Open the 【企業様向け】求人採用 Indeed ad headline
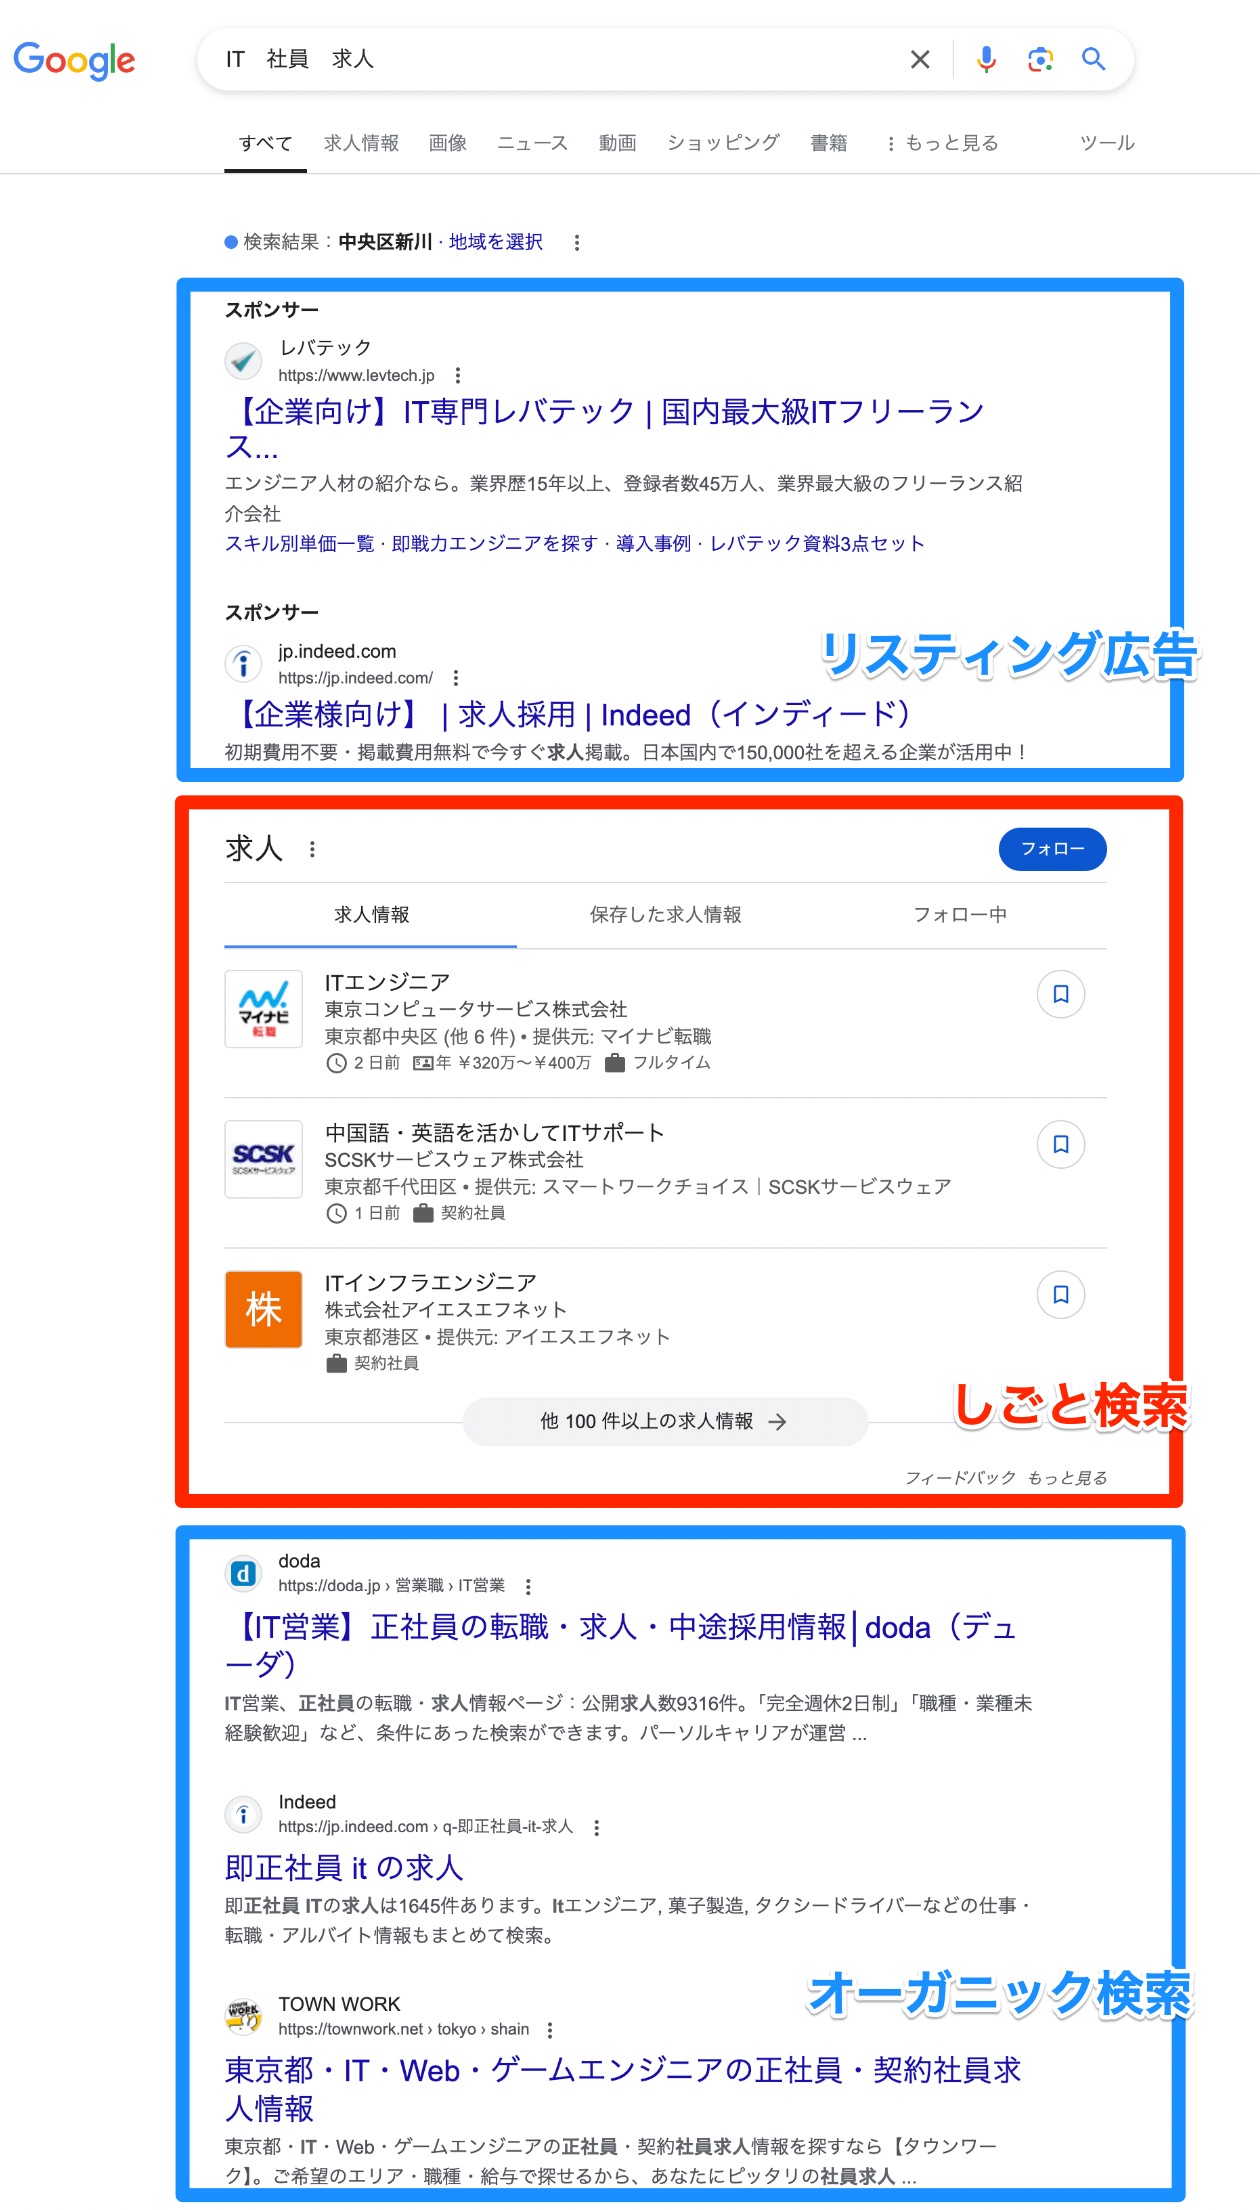This screenshot has width=1260, height=2210. coord(569,714)
